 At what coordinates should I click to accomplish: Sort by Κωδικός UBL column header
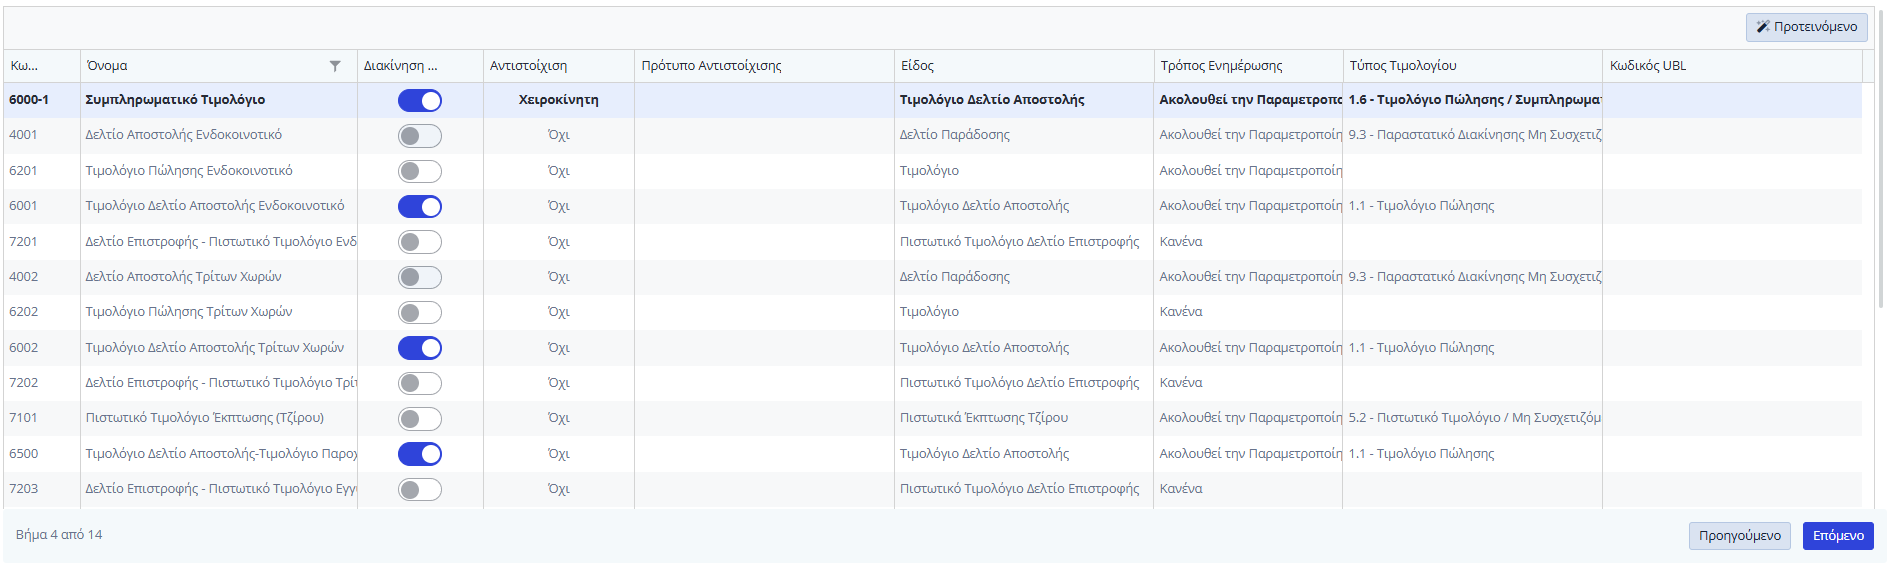1647,66
